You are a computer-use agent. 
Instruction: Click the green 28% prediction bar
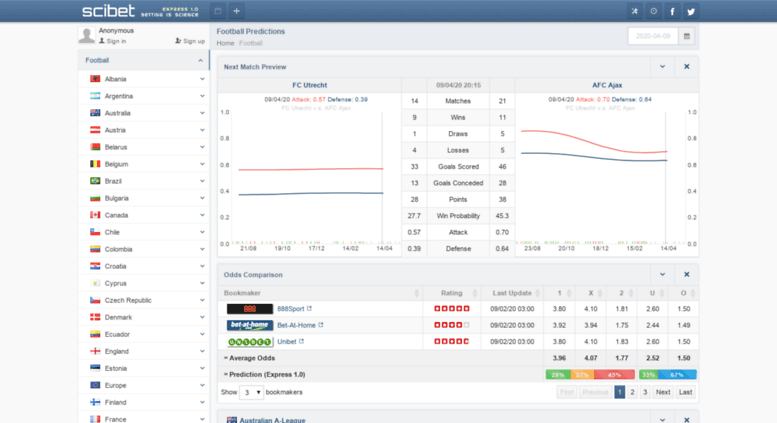(558, 375)
